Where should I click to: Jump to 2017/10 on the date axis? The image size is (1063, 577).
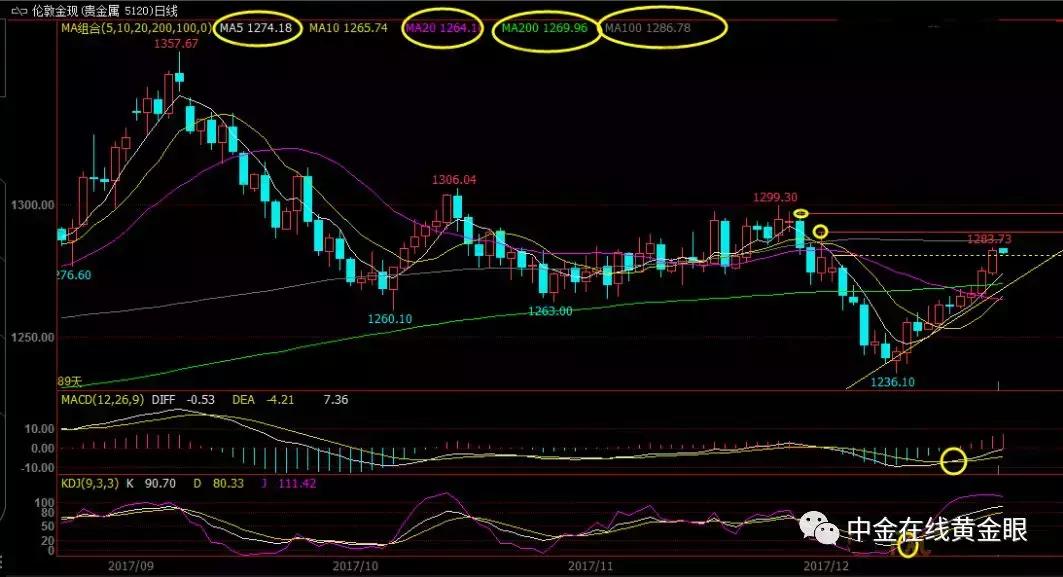358,565
